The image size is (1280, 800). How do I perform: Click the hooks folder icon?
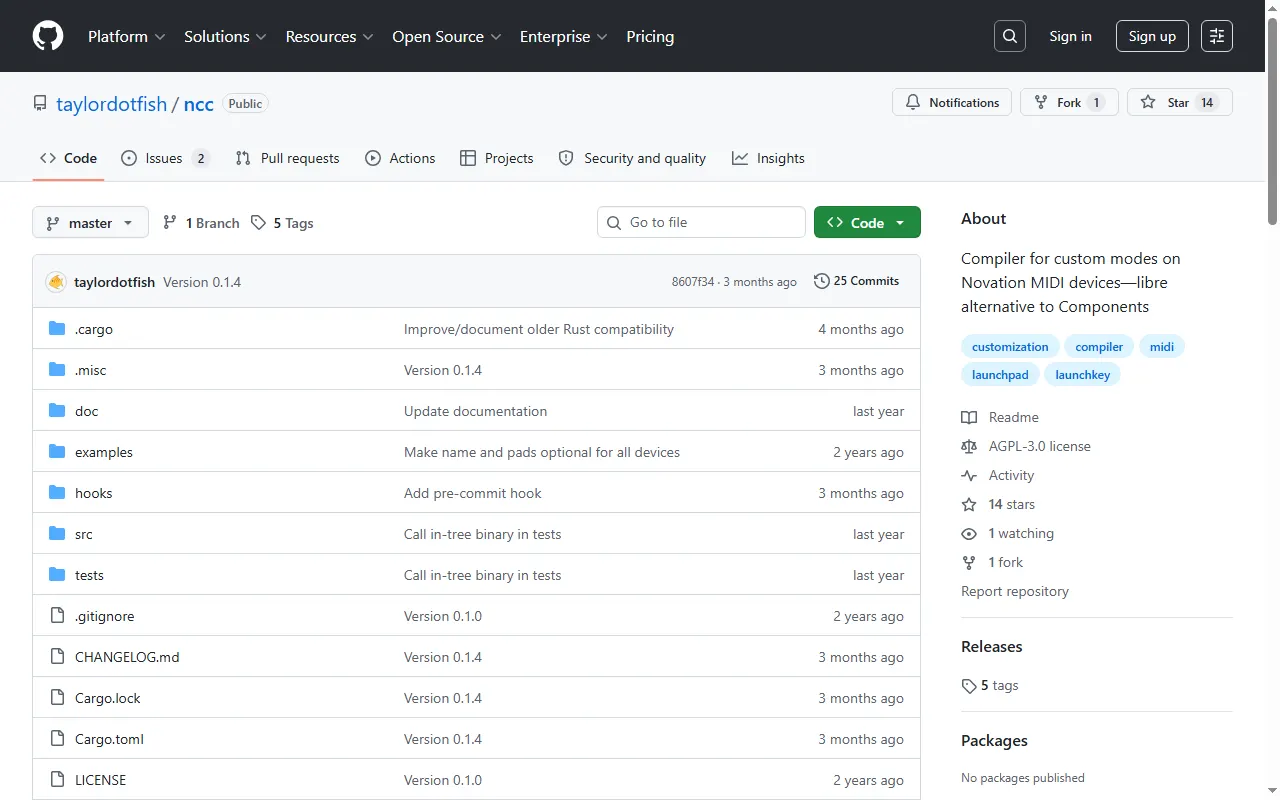pyautogui.click(x=57, y=493)
